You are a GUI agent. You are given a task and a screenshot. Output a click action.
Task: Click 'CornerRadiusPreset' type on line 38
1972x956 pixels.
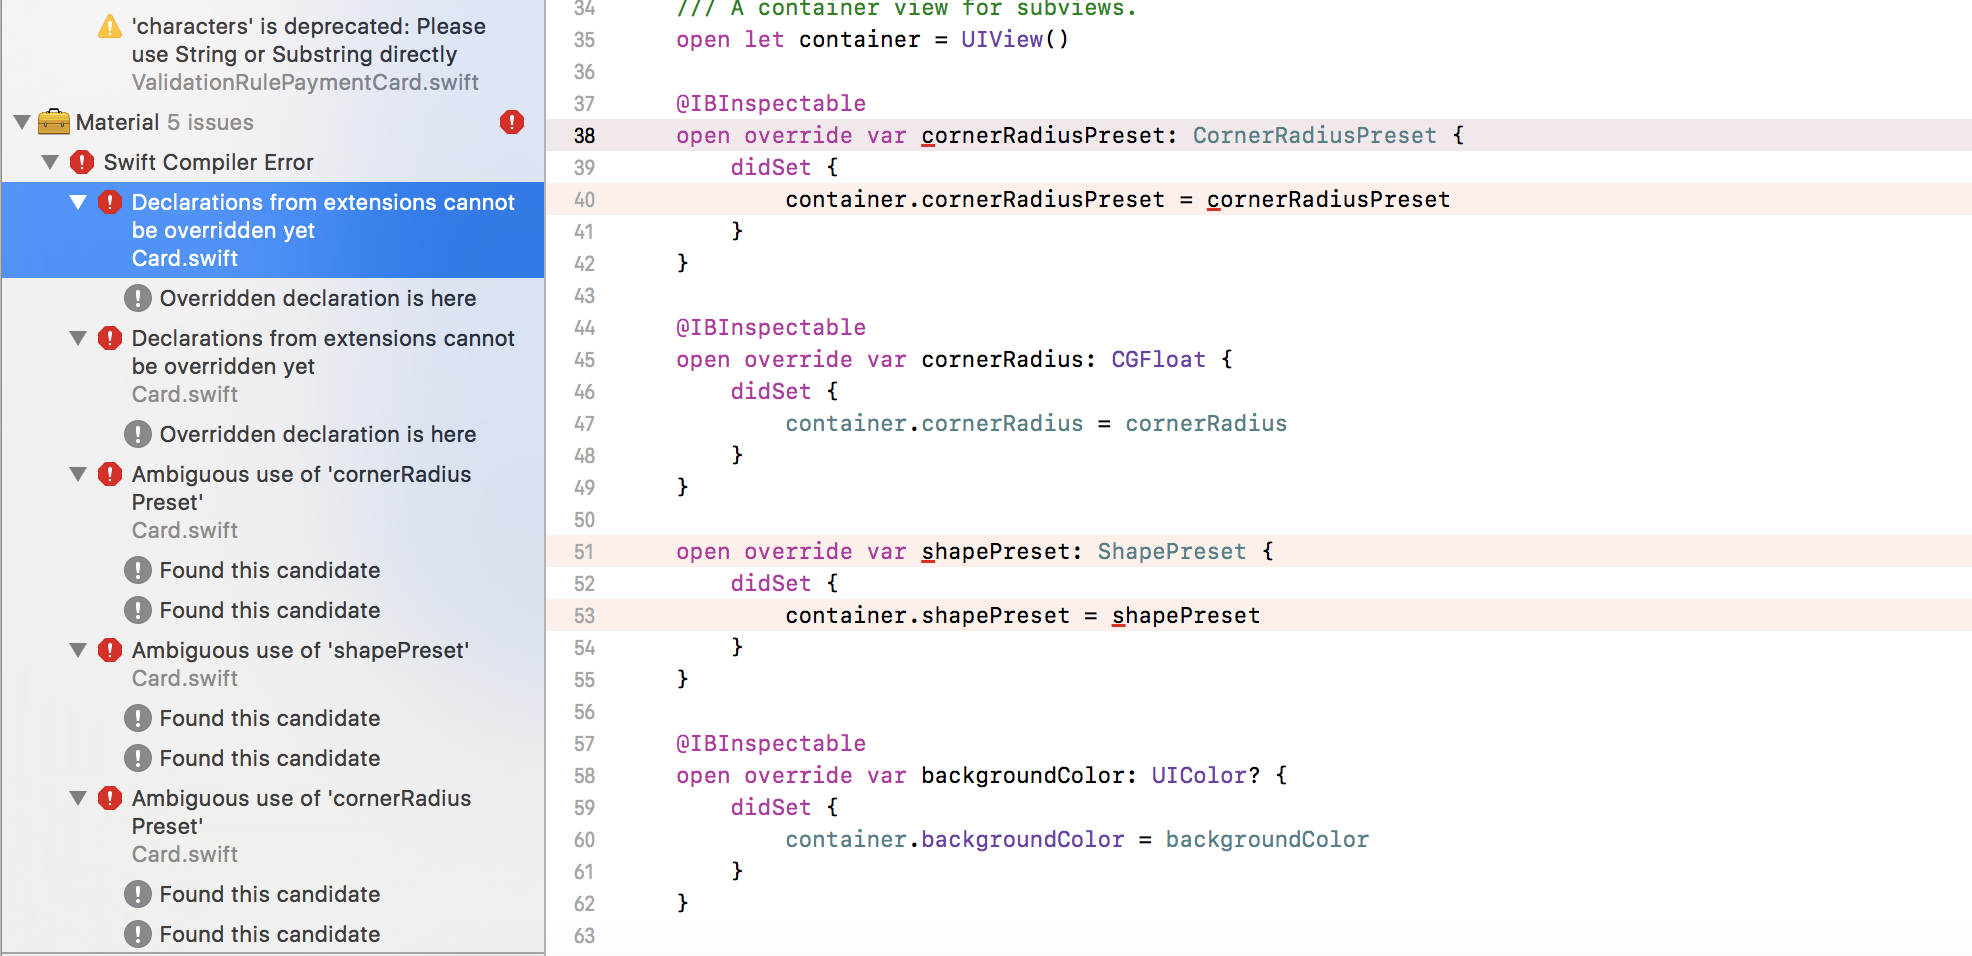point(1314,136)
